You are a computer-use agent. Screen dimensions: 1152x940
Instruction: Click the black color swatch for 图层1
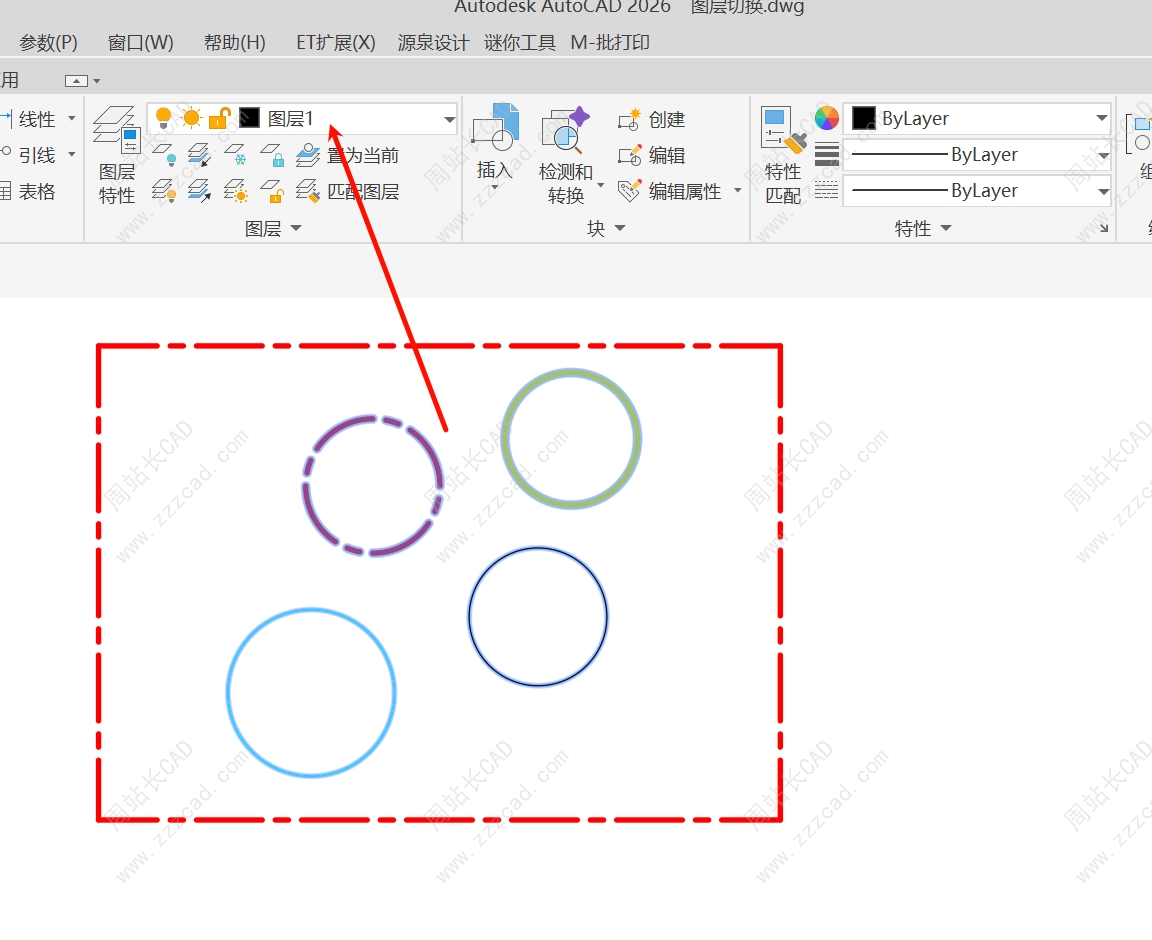point(249,118)
